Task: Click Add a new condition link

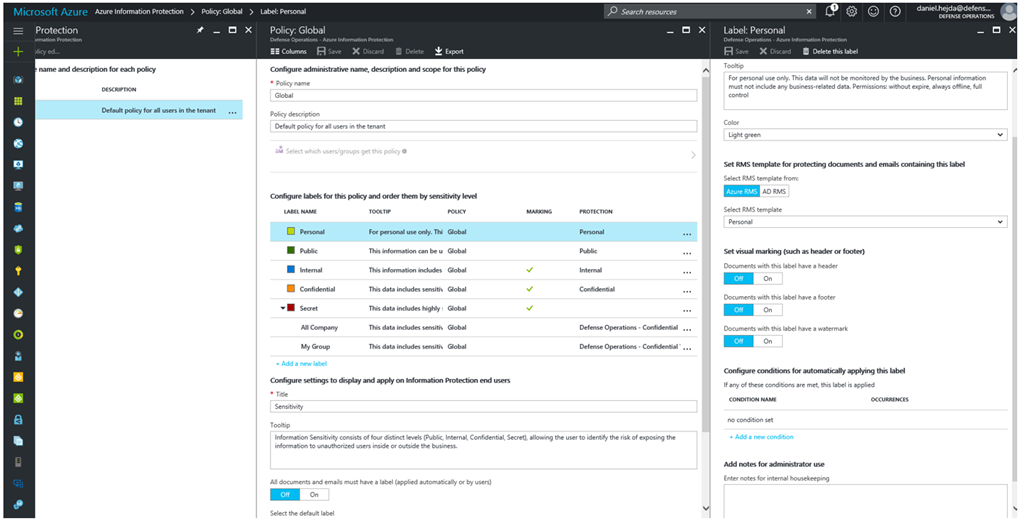Action: tap(761, 436)
